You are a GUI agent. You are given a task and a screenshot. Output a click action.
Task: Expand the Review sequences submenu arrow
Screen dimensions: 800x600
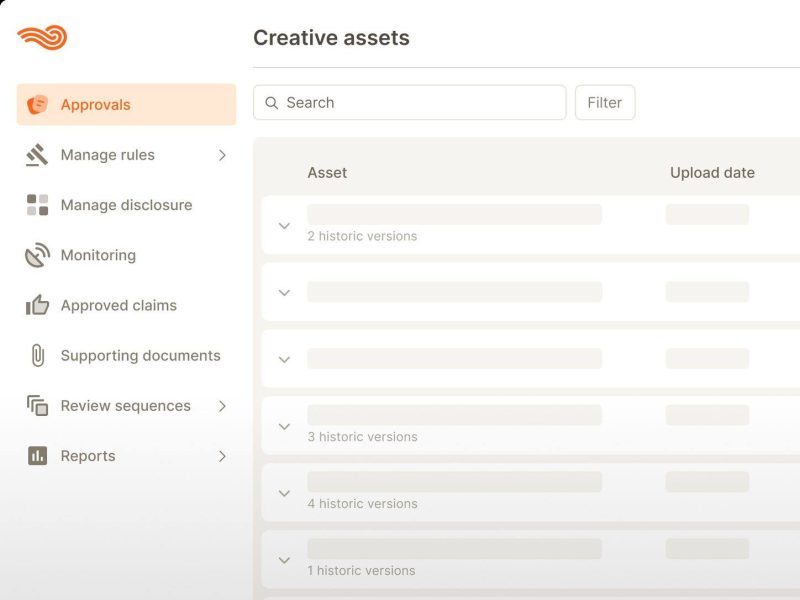(222, 406)
